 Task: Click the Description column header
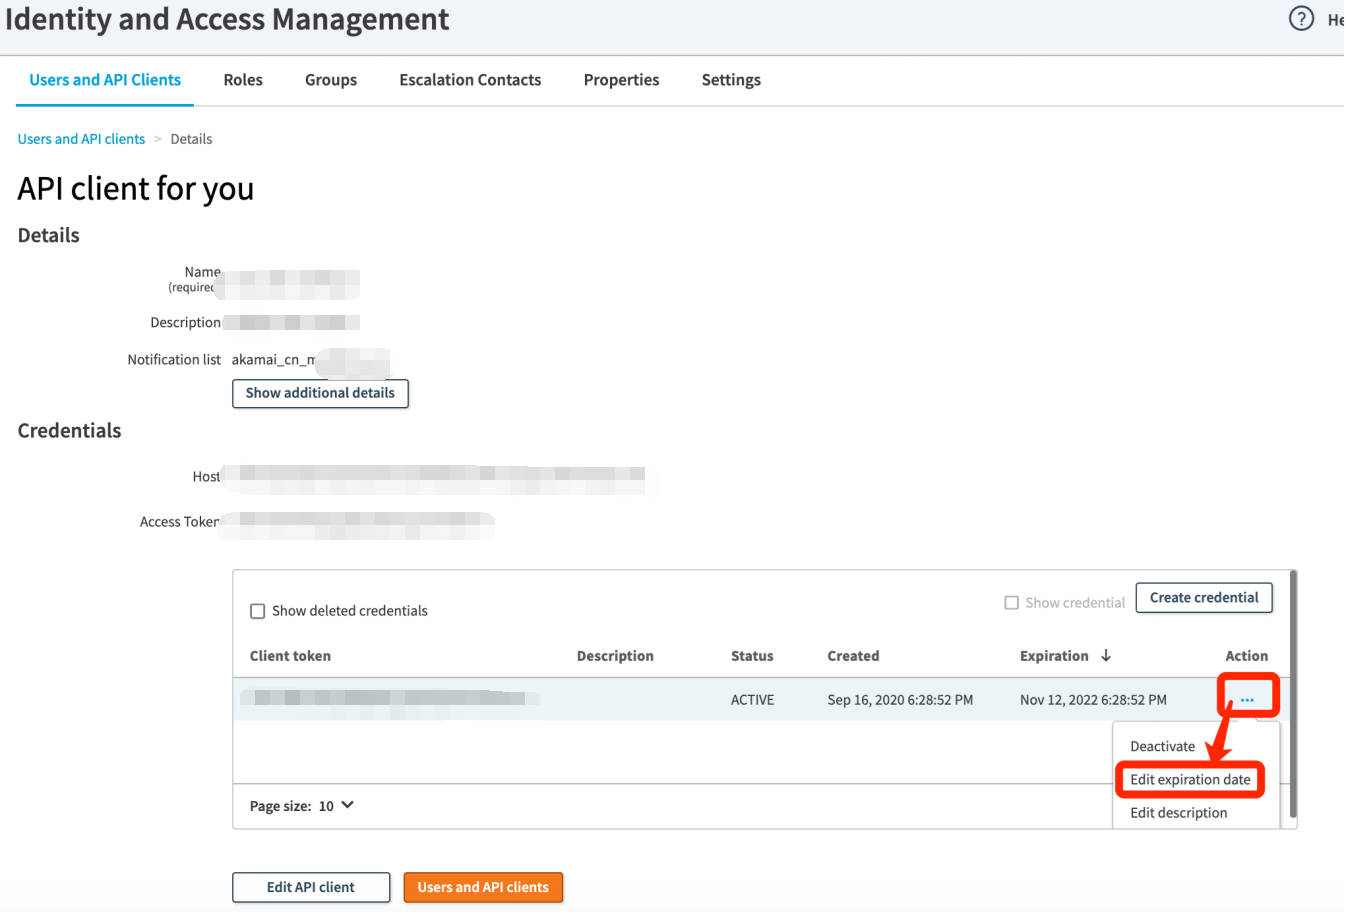[615, 656]
